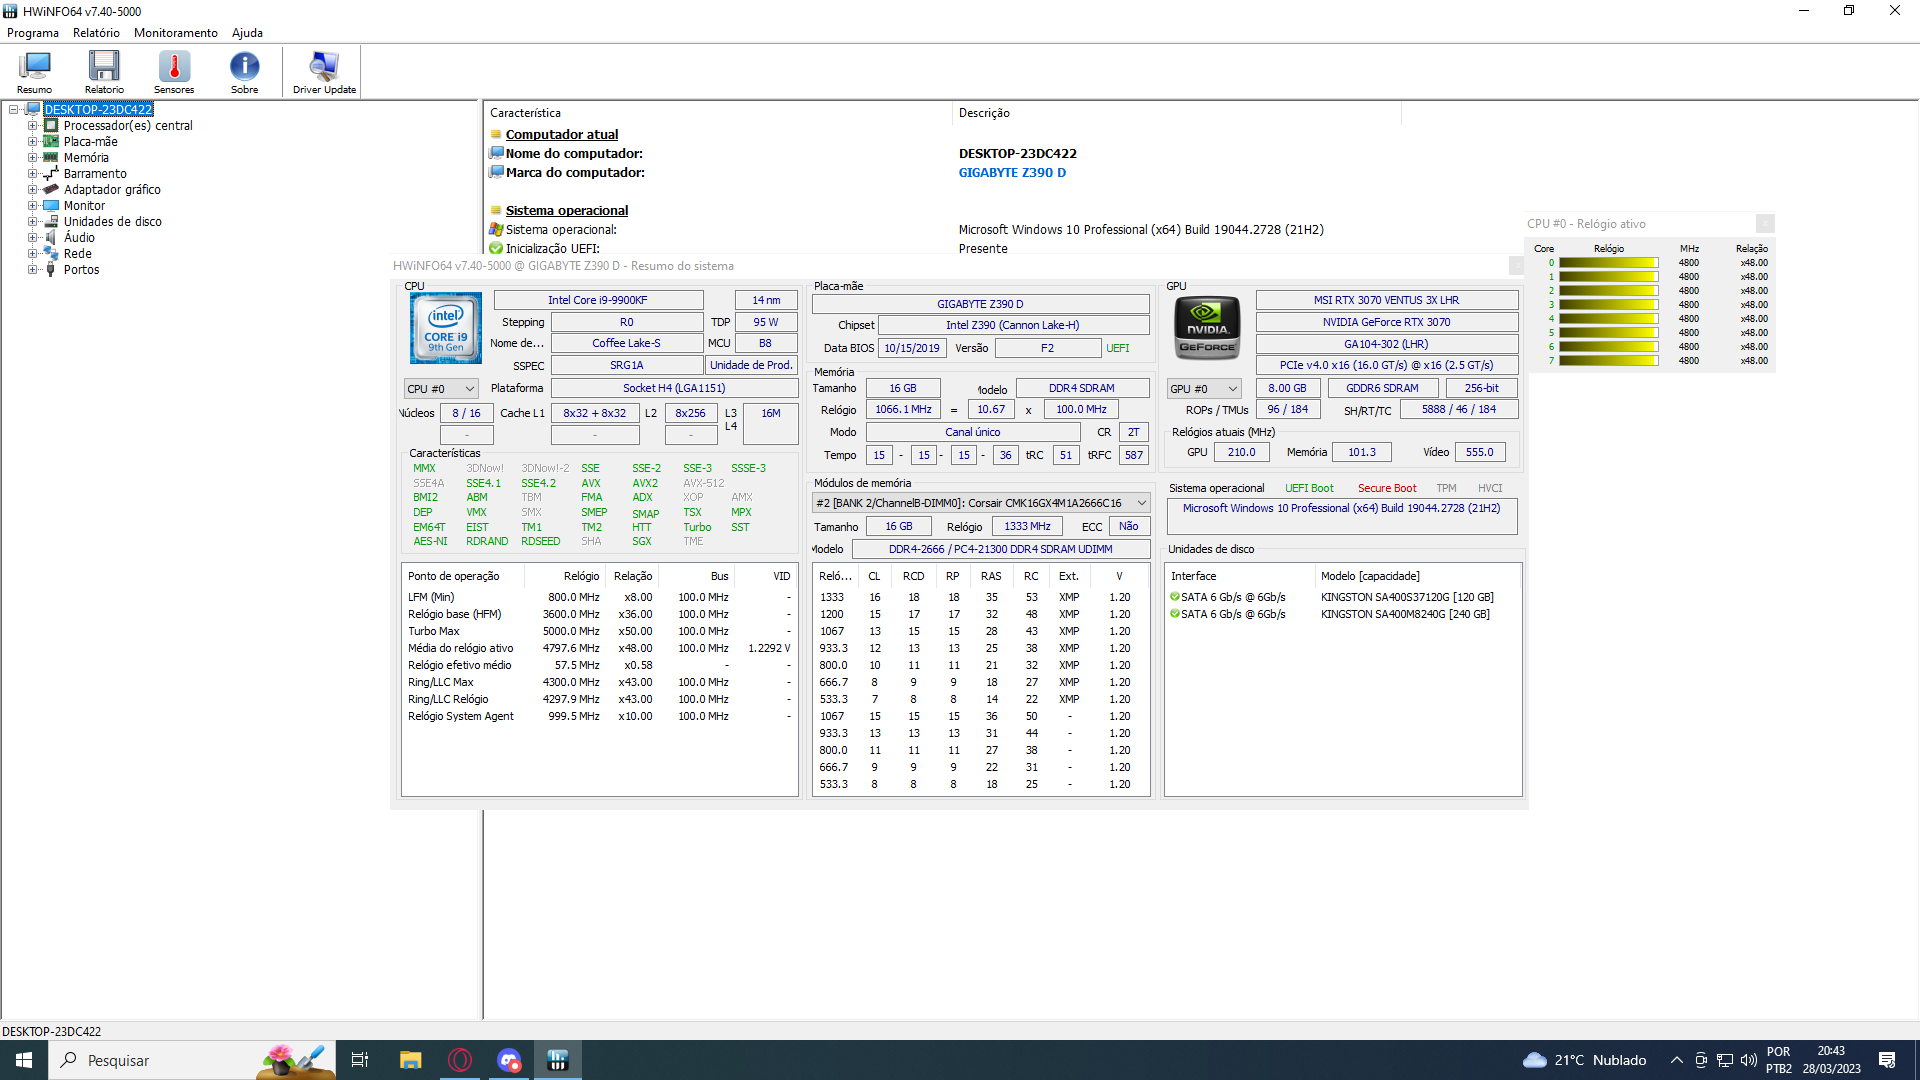Image resolution: width=1920 pixels, height=1080 pixels.
Task: Open the Relatório menu
Action: pos(96,33)
